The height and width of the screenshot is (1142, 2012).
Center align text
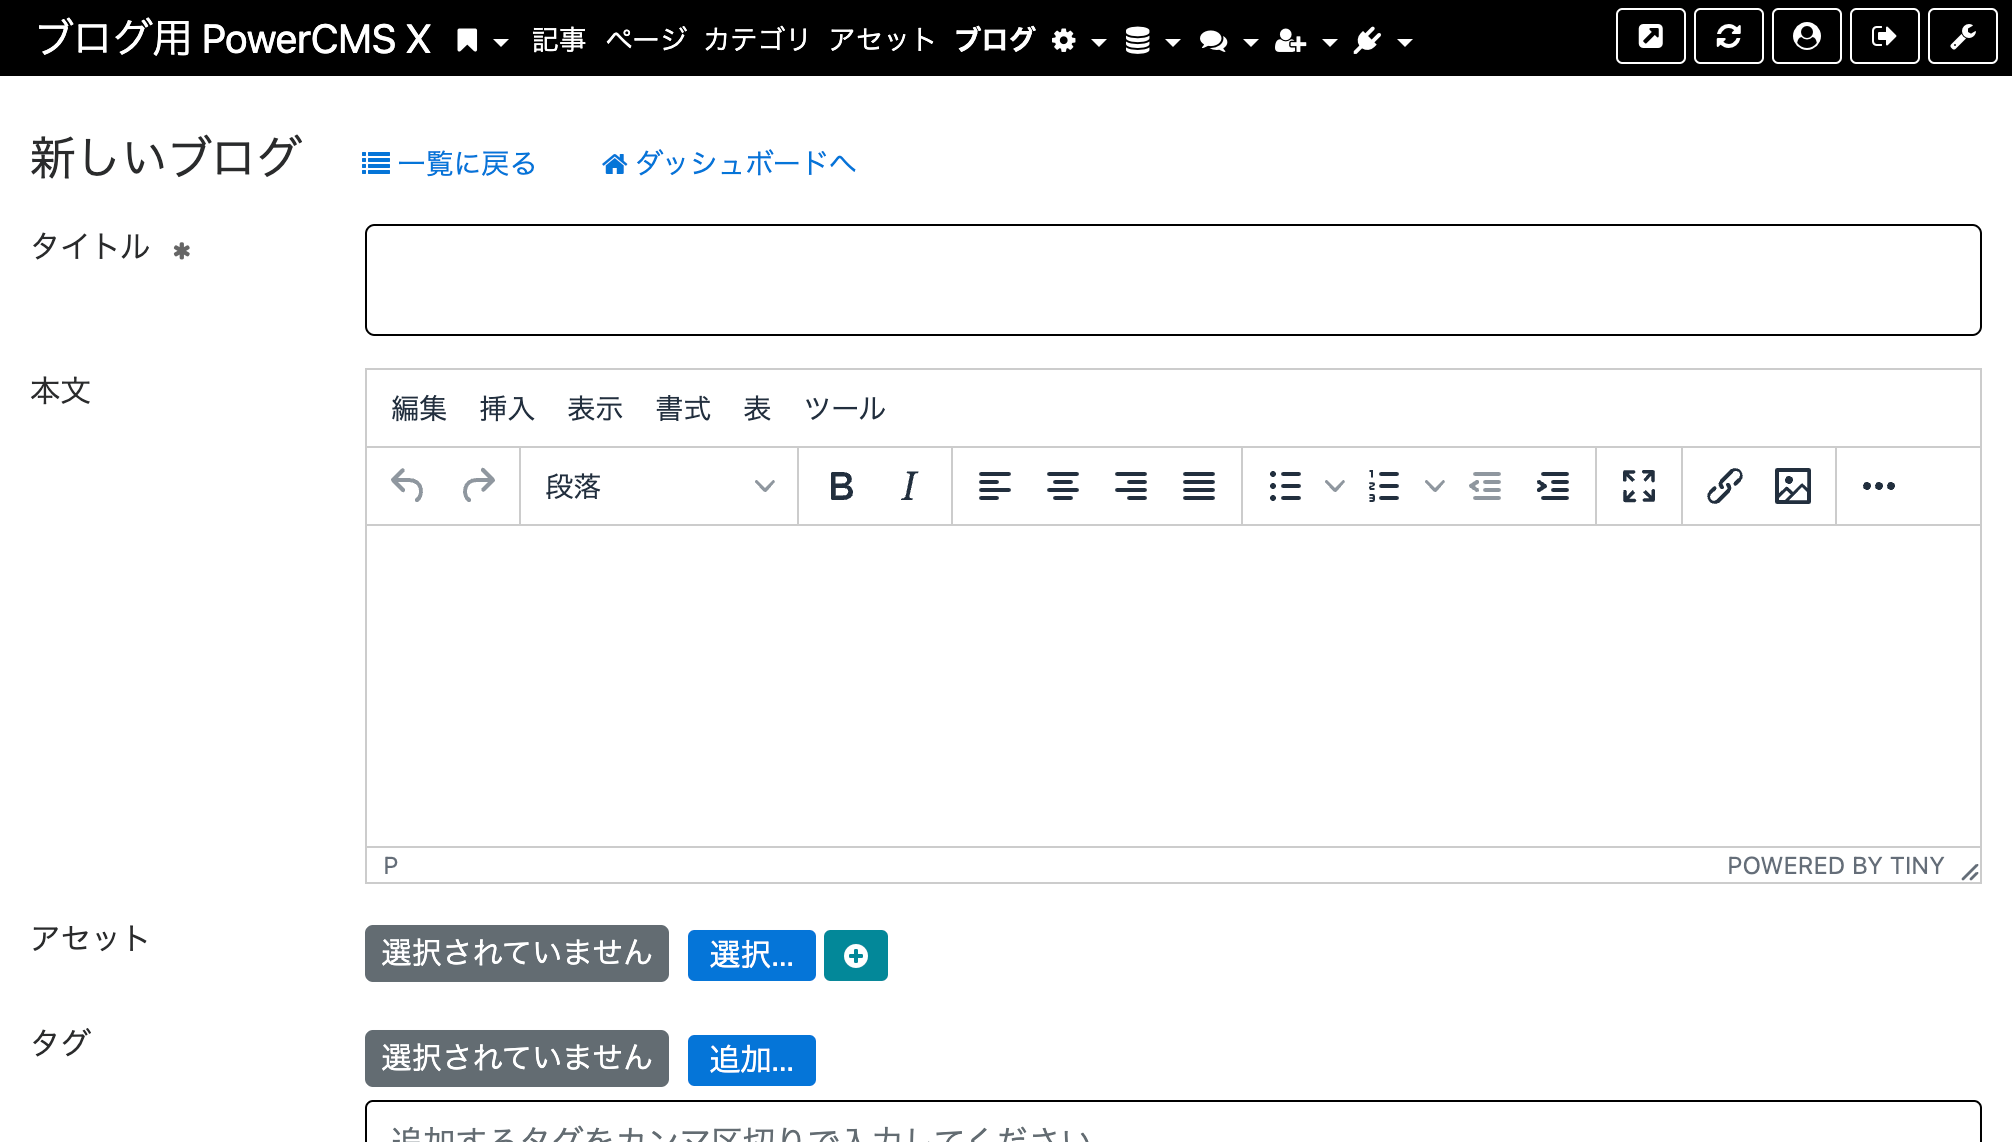1063,486
